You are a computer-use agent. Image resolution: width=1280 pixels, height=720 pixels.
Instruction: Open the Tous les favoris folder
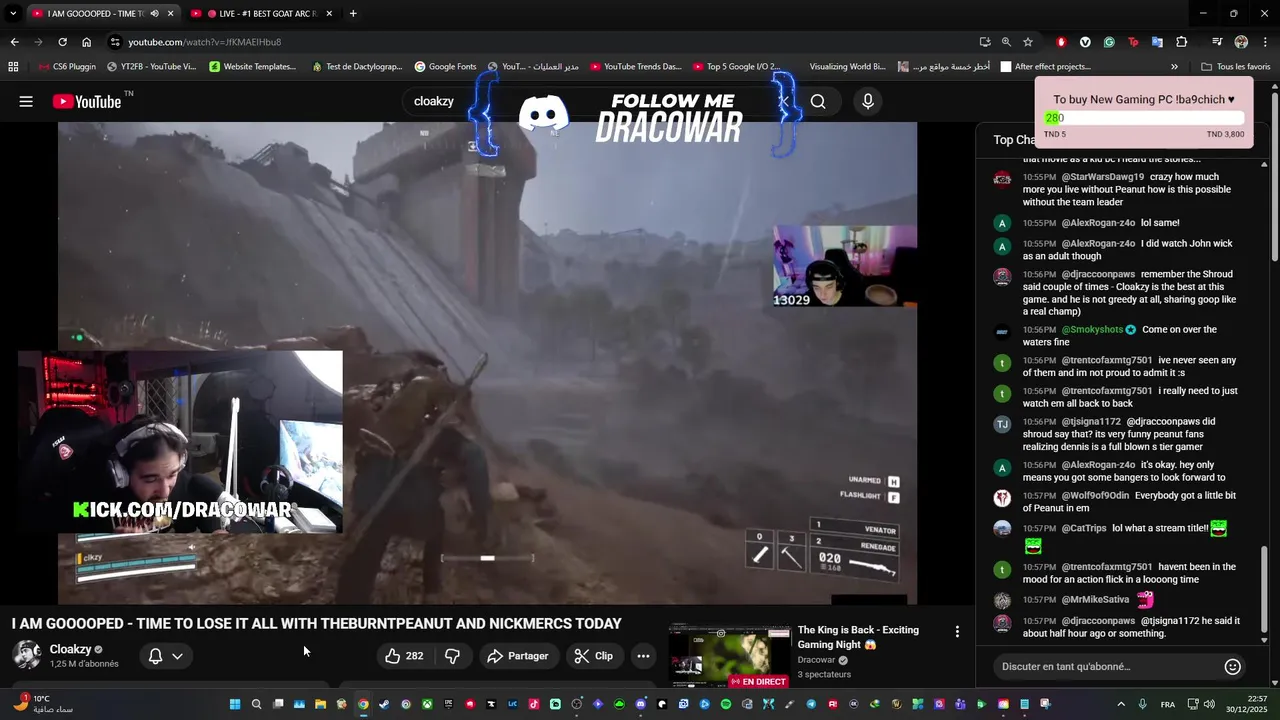(1235, 67)
